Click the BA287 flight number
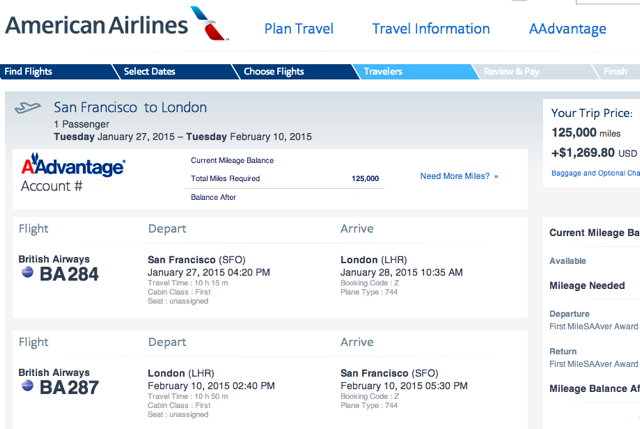640x429 pixels. pos(69,387)
